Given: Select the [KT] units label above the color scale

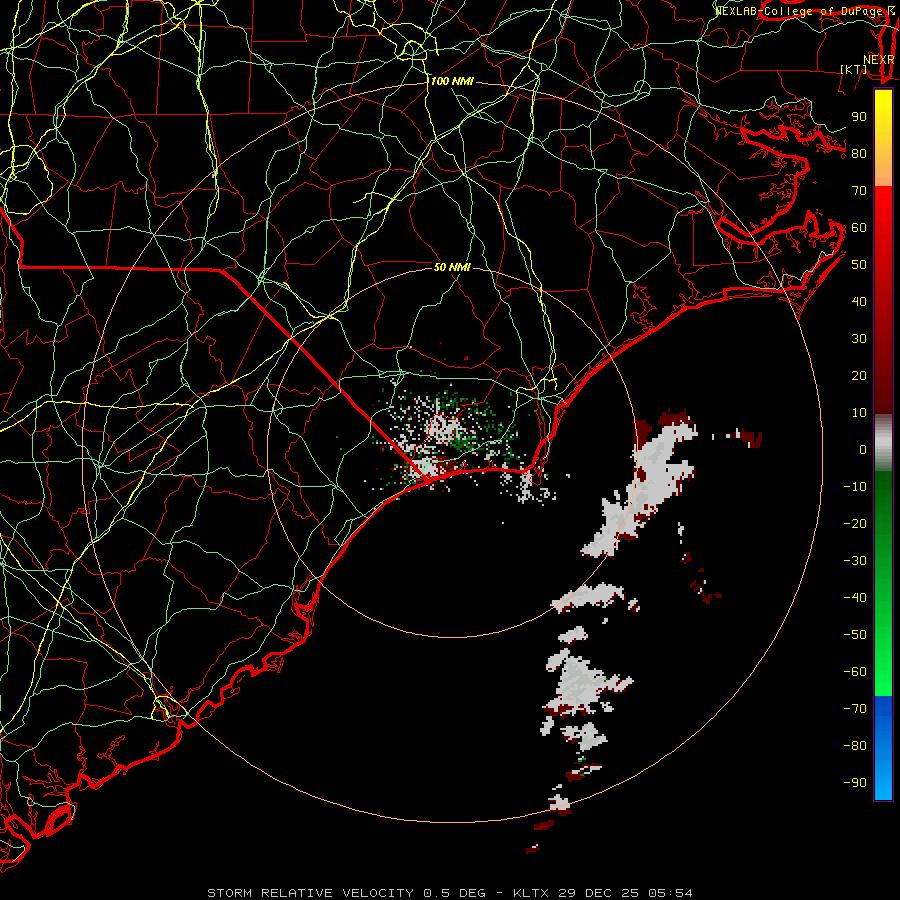Looking at the screenshot, I should 854,69.
